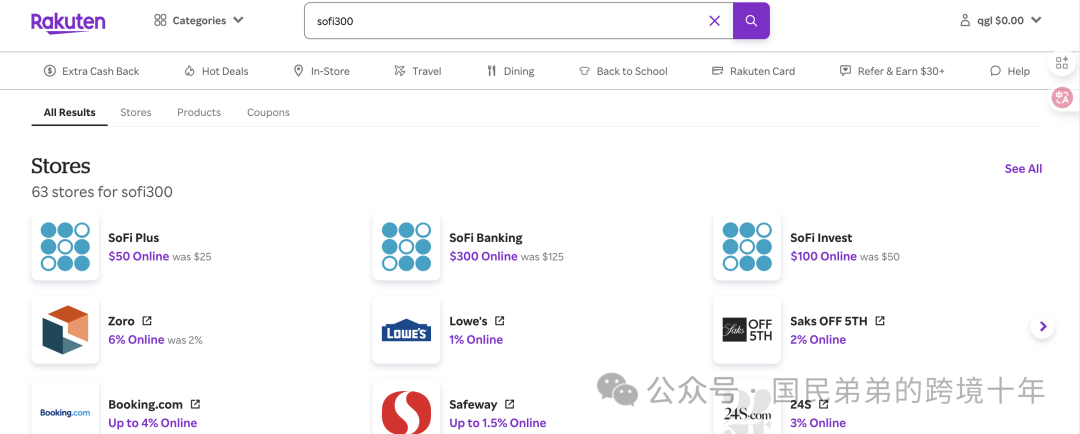Click the Rakuten Card icon
This screenshot has height=434, width=1080.
pos(718,71)
